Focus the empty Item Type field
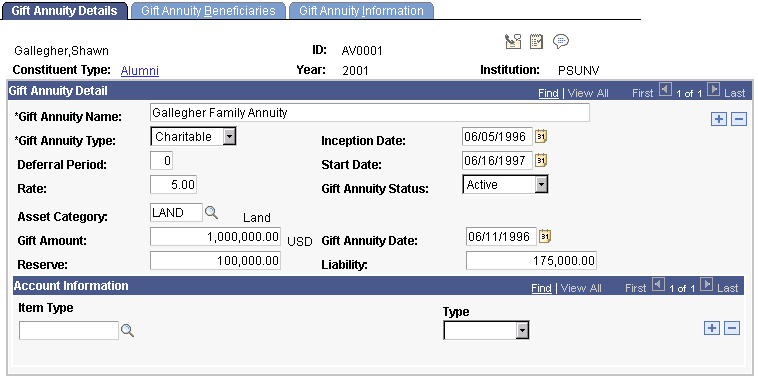The width and height of the screenshot is (758, 380). 69,331
